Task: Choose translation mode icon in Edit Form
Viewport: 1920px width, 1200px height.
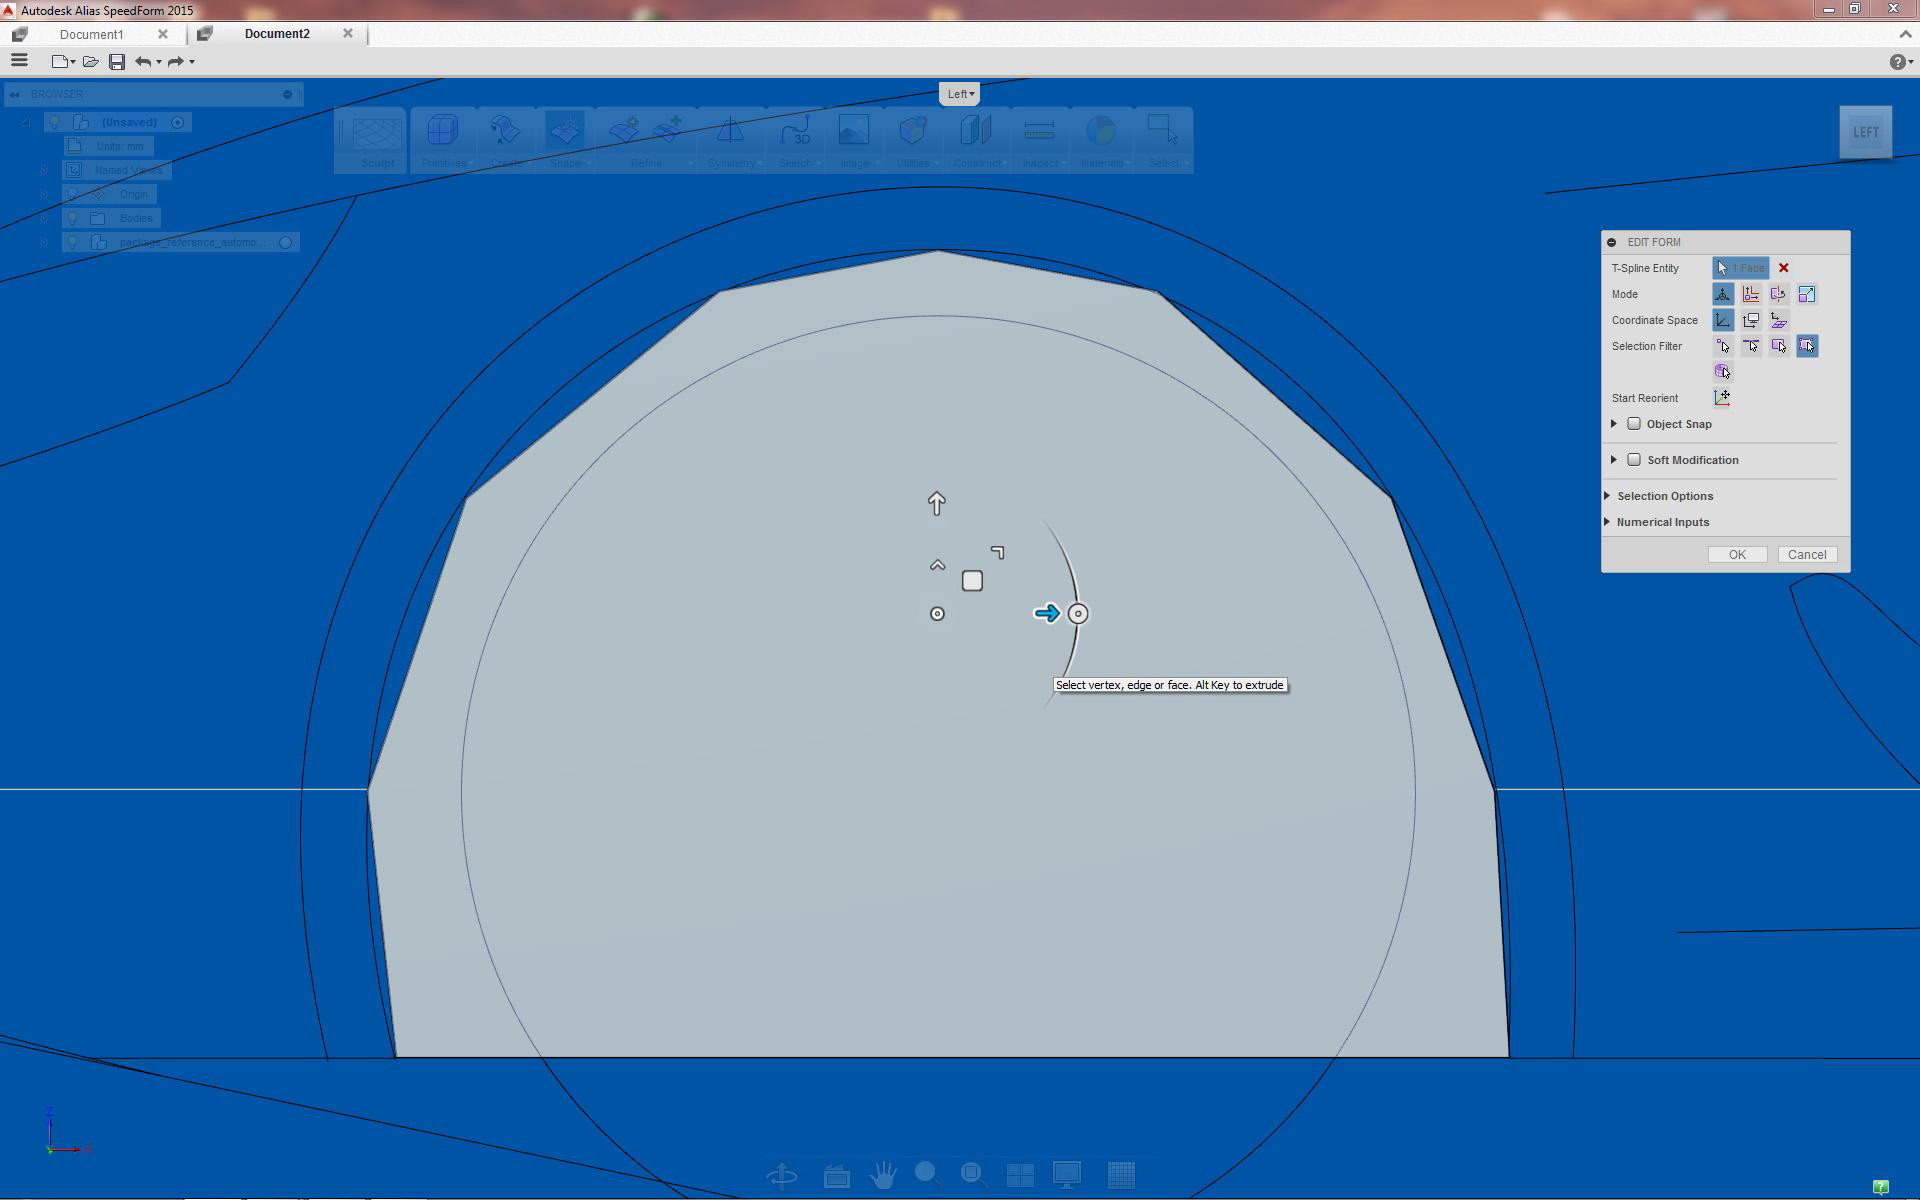Action: coord(1751,294)
